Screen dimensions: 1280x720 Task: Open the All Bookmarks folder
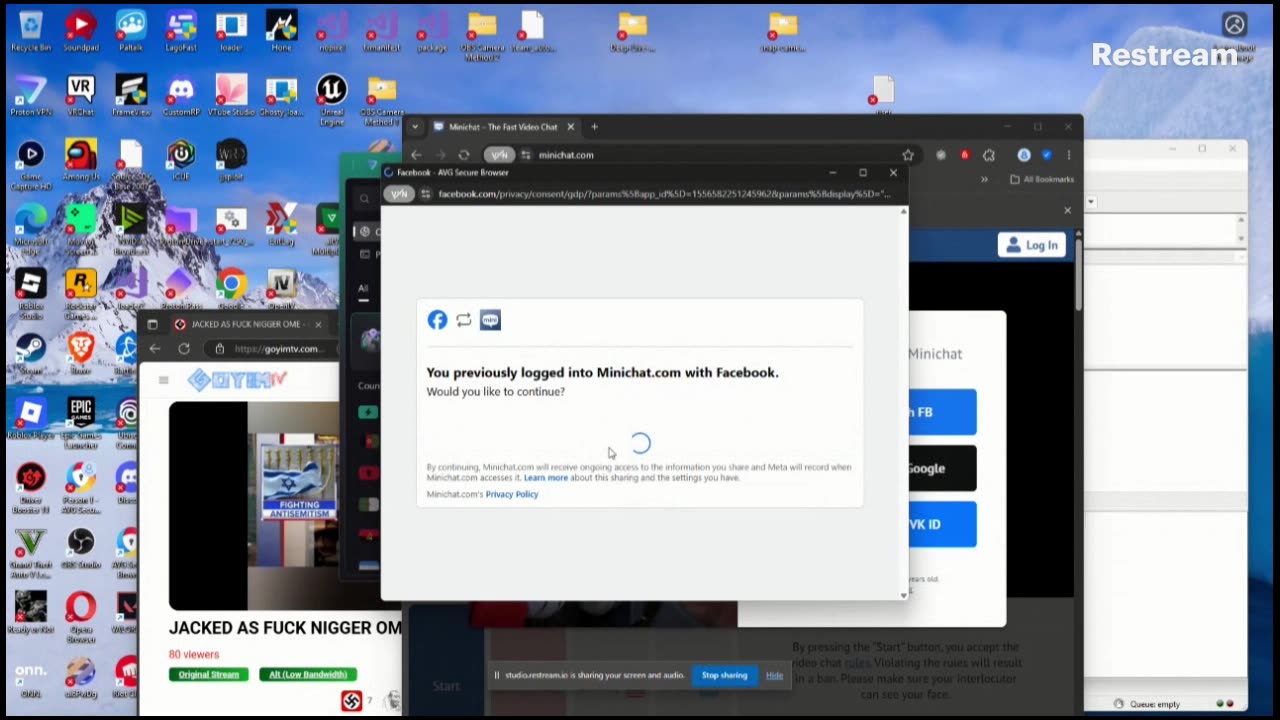click(1042, 180)
